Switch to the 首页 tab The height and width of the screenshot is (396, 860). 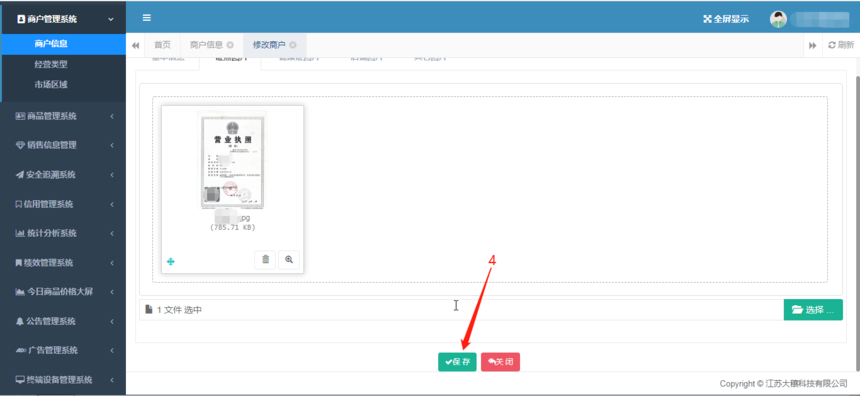[x=162, y=45]
